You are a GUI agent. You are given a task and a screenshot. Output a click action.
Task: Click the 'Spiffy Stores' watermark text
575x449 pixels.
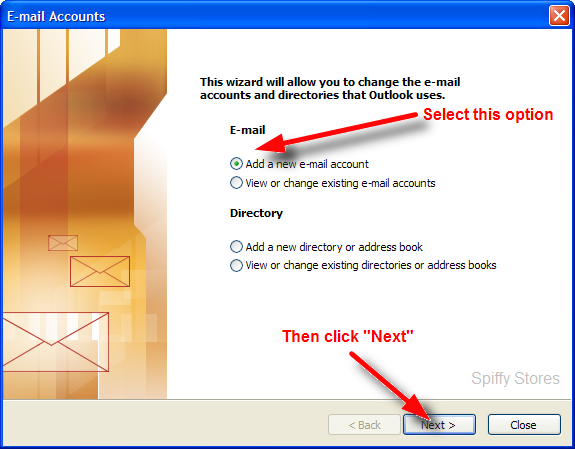pos(515,379)
